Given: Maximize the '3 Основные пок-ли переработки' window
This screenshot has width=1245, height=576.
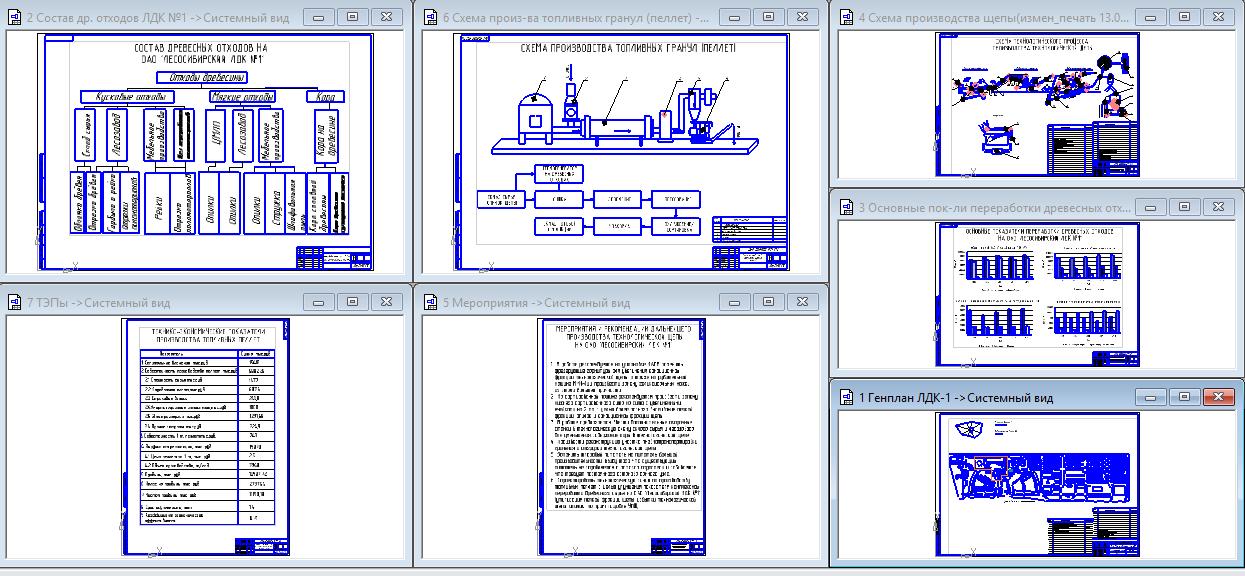Looking at the screenshot, I should (1183, 207).
